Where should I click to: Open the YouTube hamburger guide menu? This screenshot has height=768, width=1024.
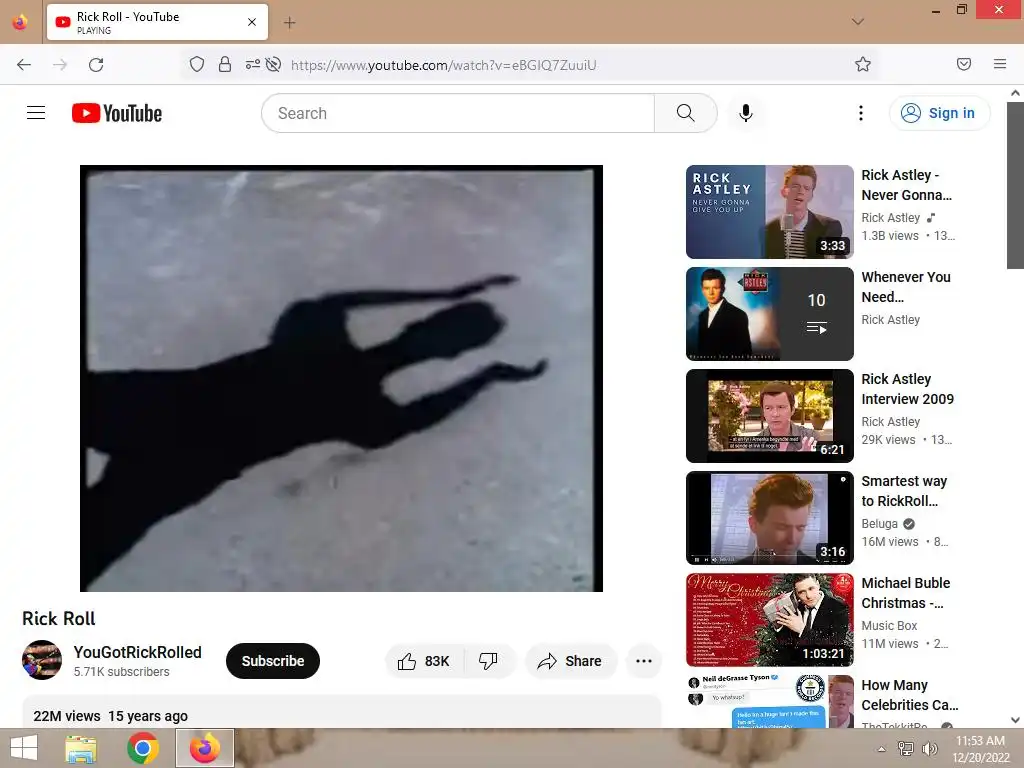36,113
